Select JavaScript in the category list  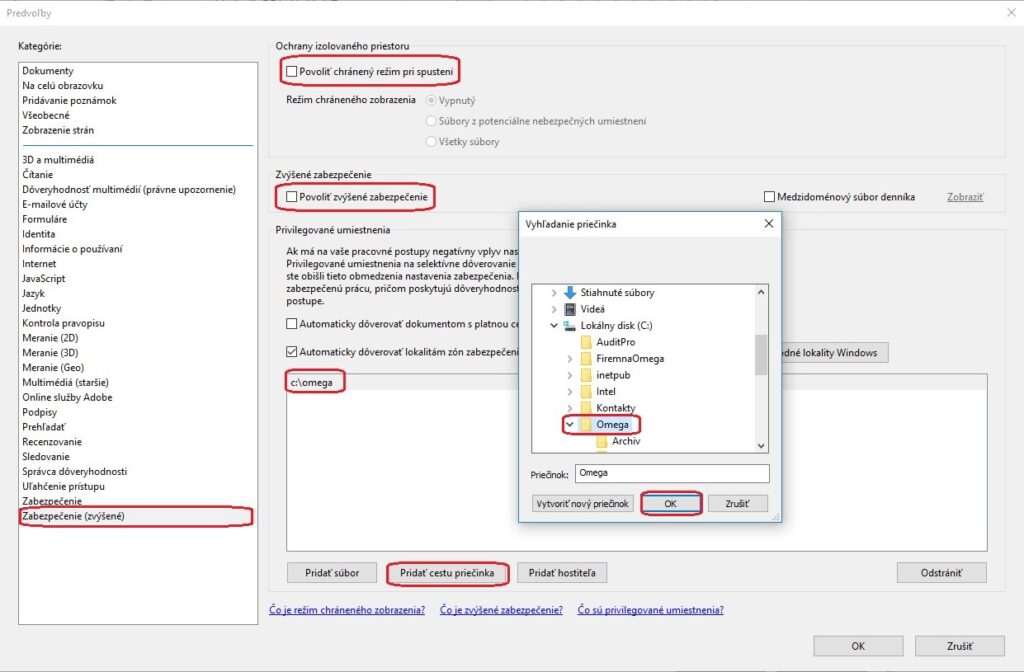tap(44, 279)
